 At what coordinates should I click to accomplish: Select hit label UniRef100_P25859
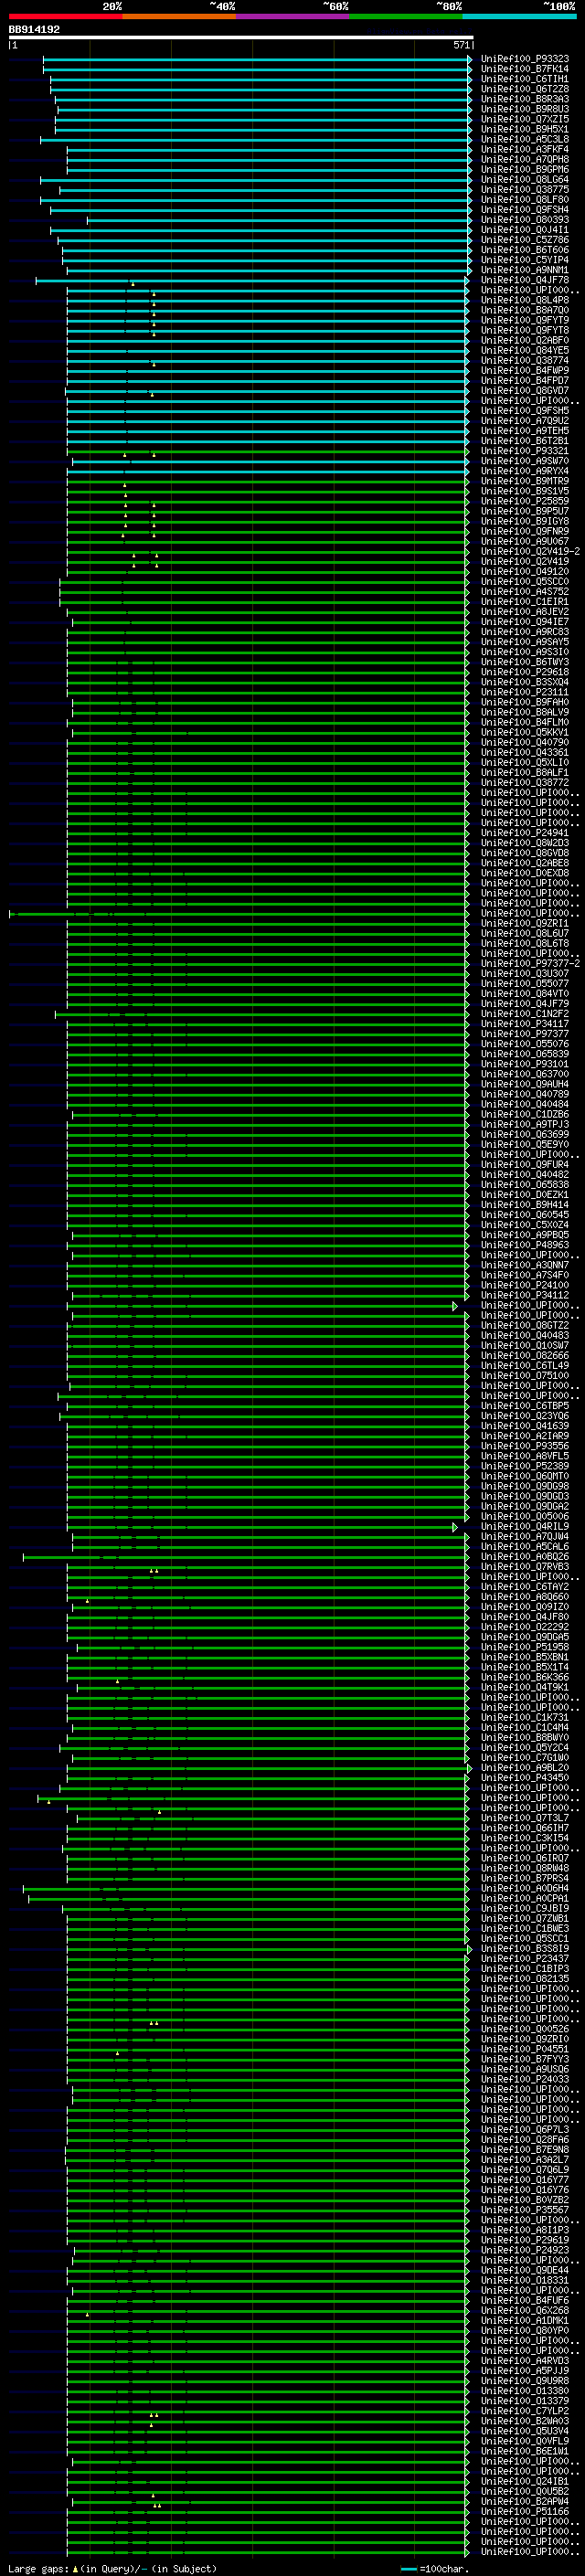(525, 501)
